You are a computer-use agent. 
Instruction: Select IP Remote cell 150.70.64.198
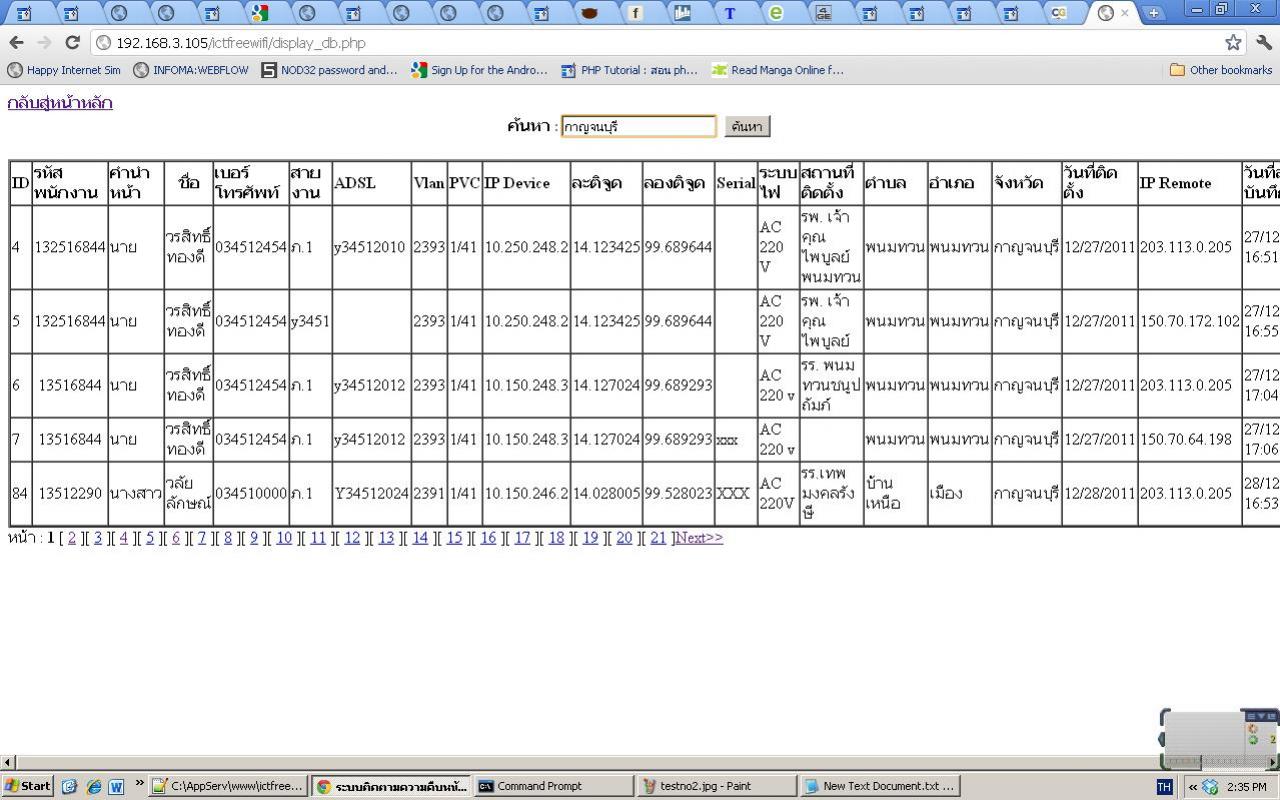coord(1189,439)
